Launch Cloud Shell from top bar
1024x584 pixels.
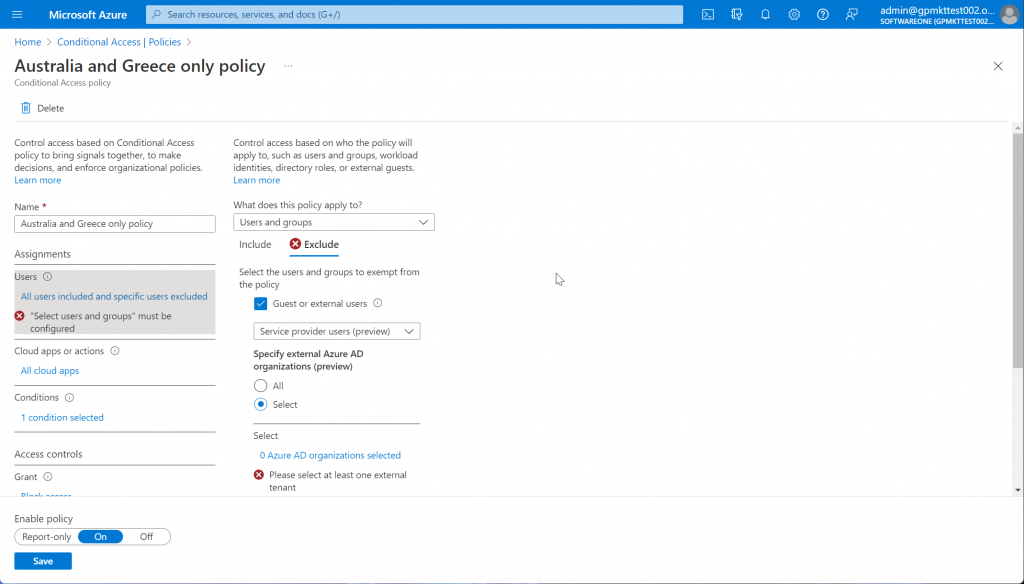click(708, 14)
